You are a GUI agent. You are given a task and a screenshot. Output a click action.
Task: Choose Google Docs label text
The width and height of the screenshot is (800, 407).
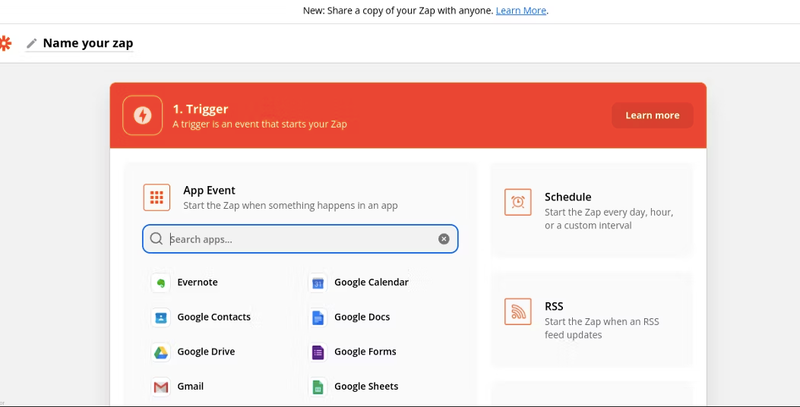tap(362, 317)
